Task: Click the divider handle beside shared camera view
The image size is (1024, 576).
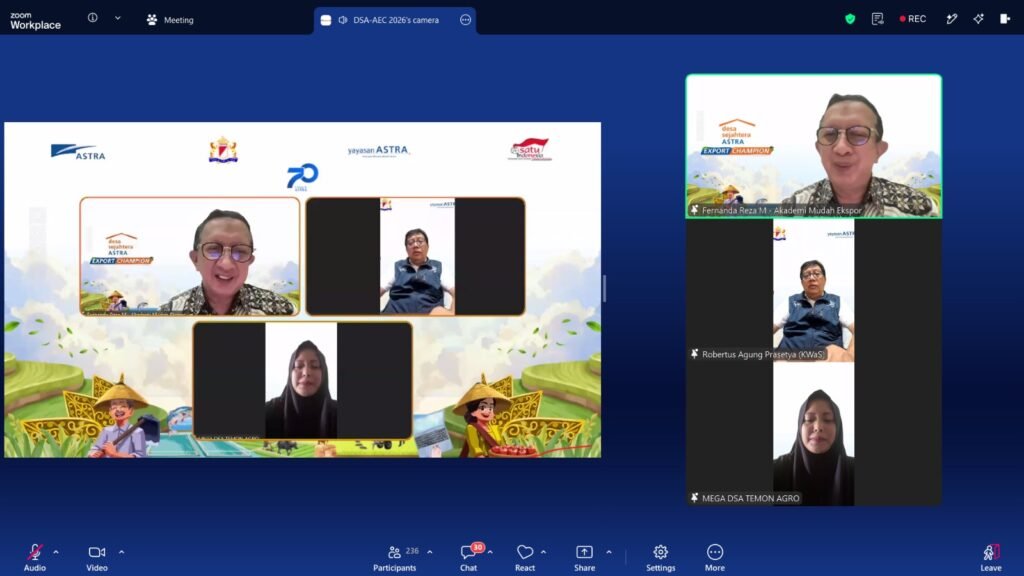Action: (x=605, y=288)
